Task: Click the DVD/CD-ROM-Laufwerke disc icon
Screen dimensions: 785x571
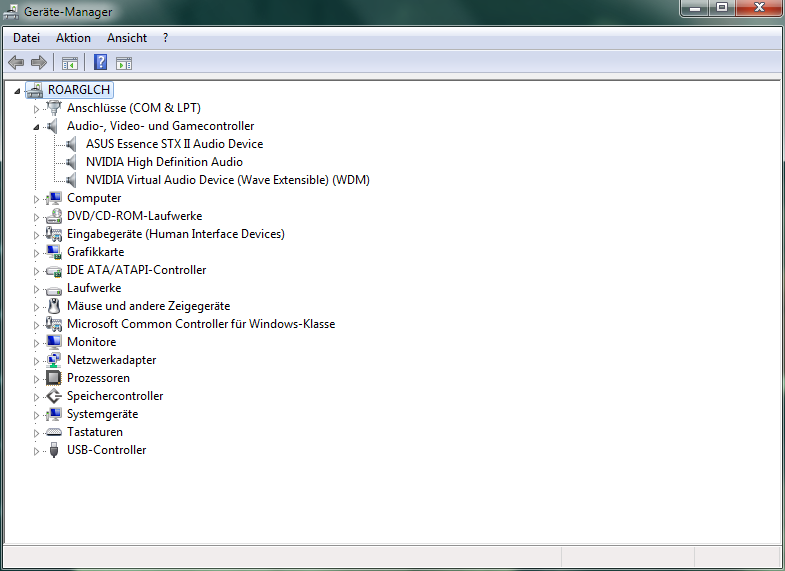Action: (x=53, y=216)
